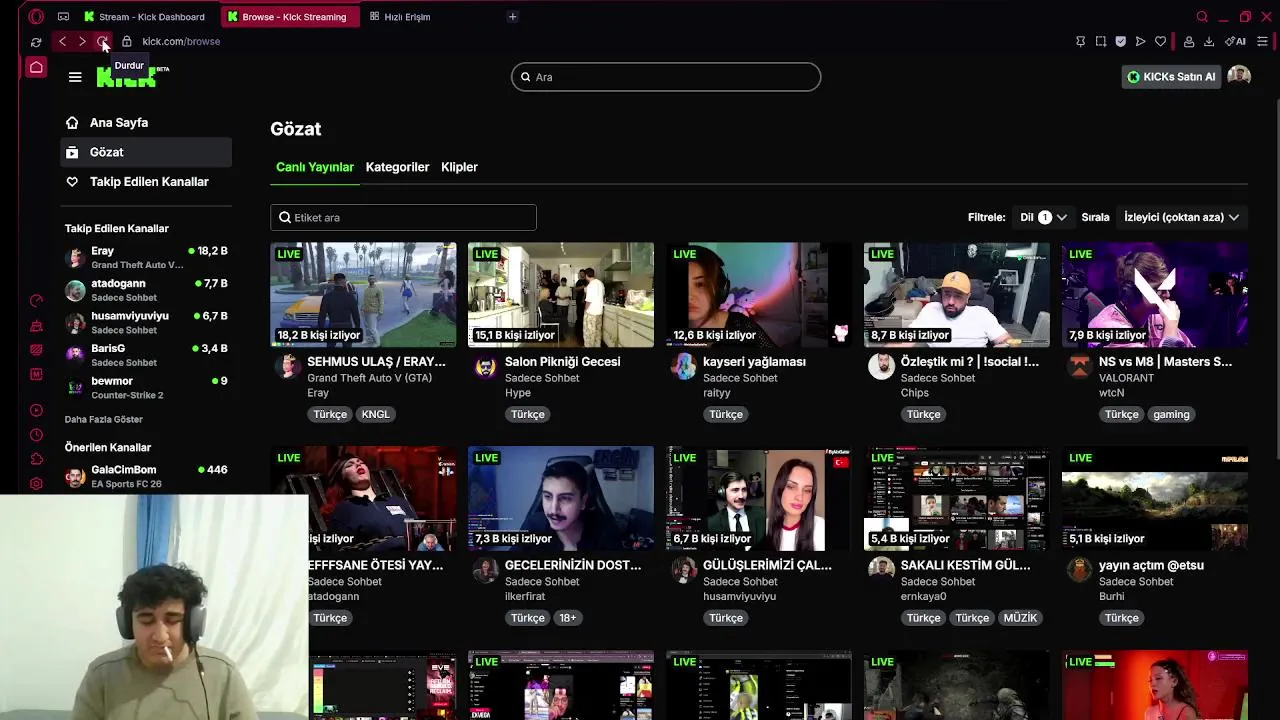
Task: Open the Salon Pikniği Gecesi stream thumbnail
Action: [x=561, y=295]
